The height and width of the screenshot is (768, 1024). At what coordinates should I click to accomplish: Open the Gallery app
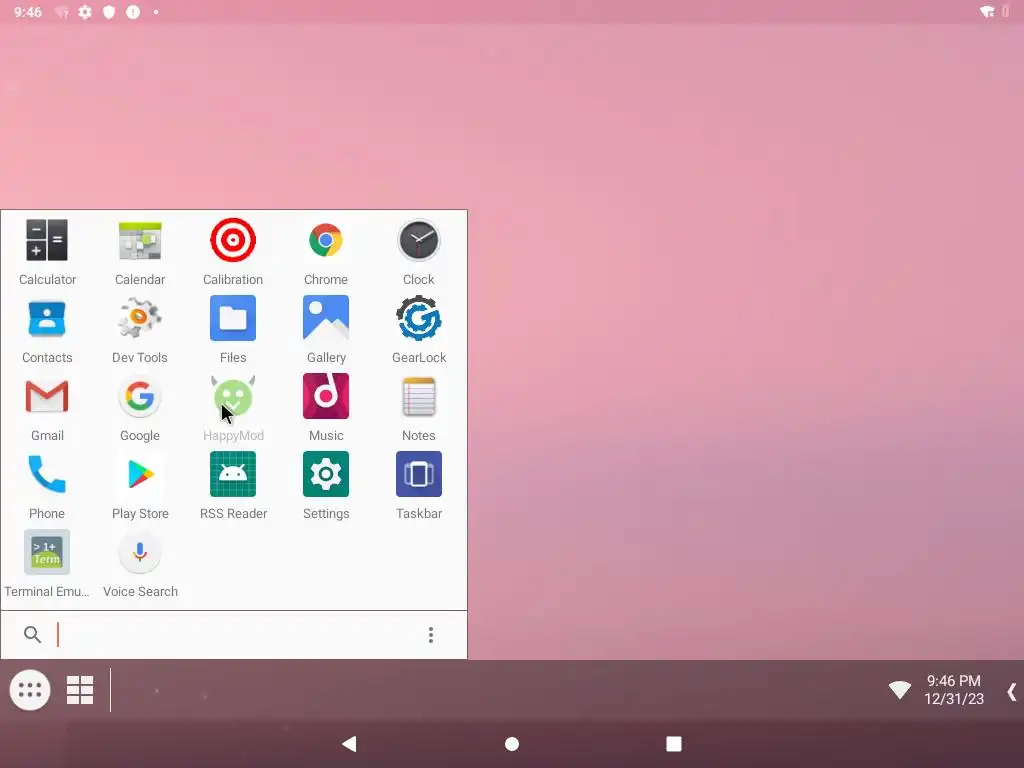[326, 330]
